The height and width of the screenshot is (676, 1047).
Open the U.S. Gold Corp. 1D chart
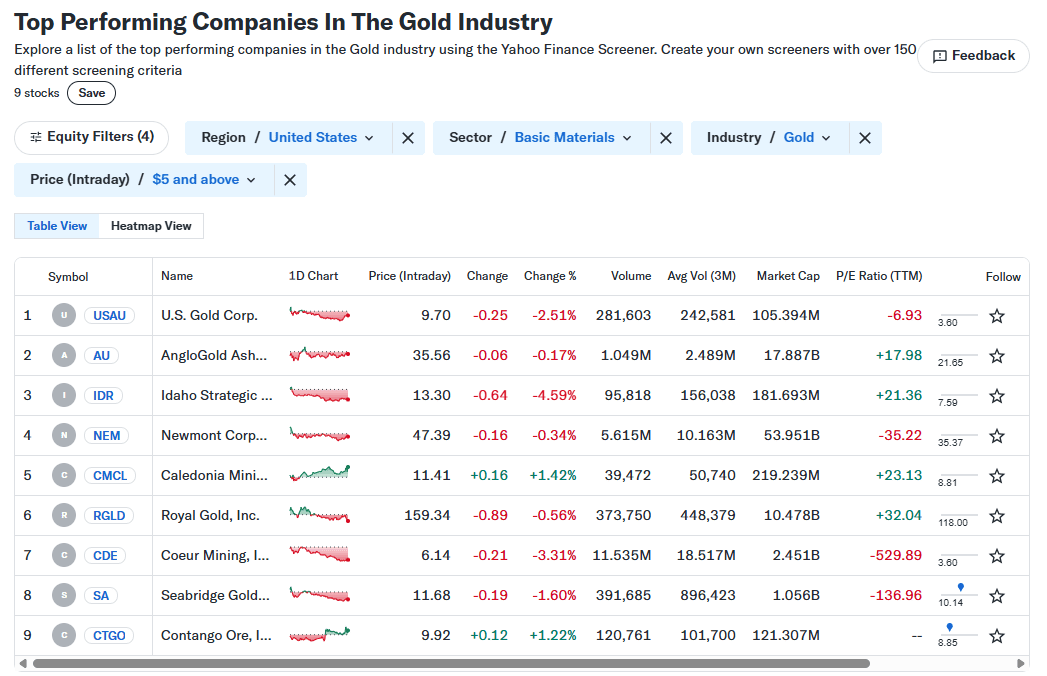click(320, 314)
